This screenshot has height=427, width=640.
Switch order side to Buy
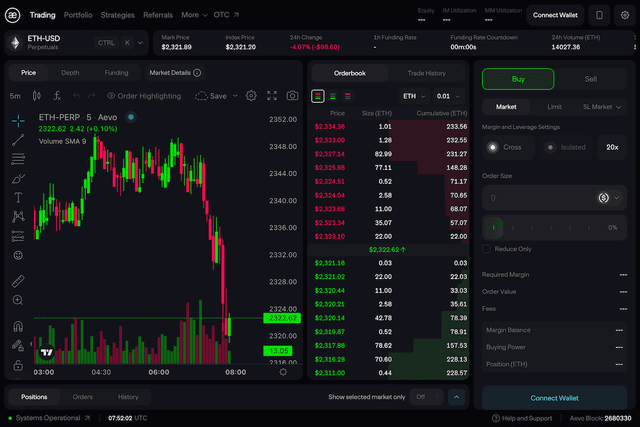[x=518, y=79]
